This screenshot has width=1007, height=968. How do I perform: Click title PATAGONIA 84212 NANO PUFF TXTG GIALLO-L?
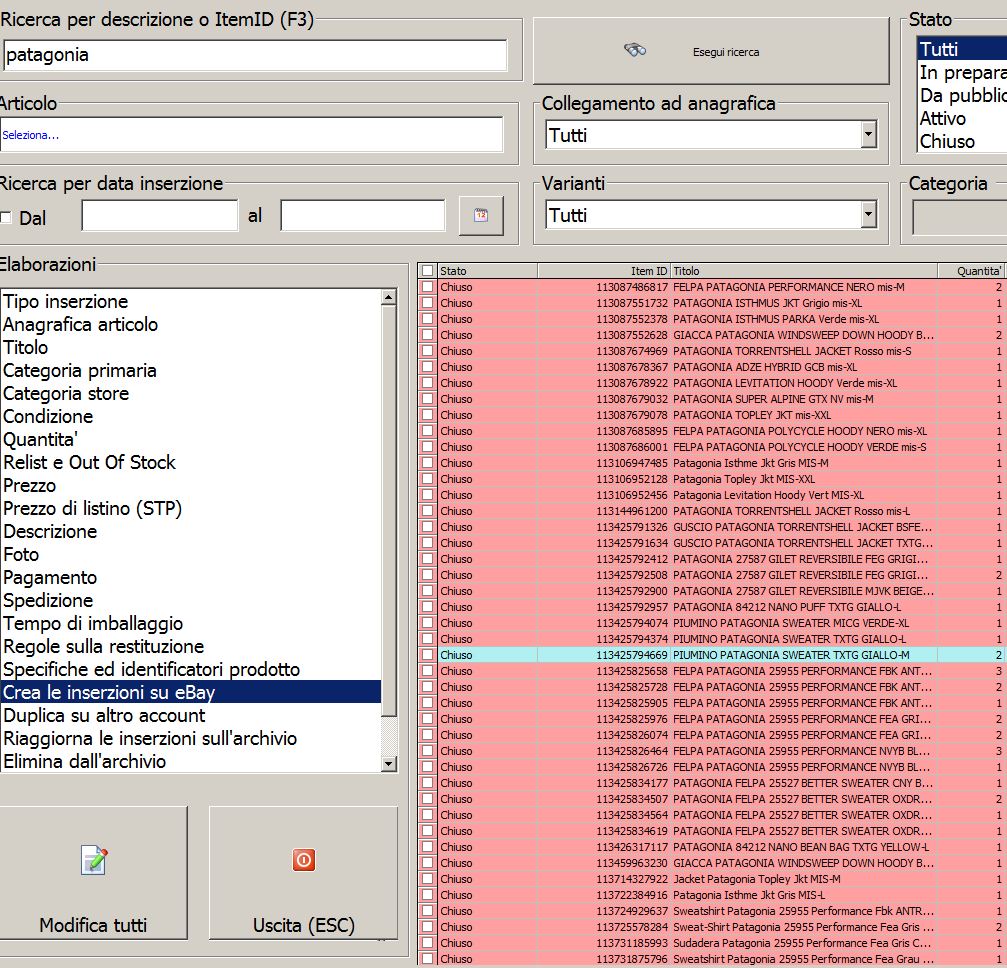click(x=787, y=607)
